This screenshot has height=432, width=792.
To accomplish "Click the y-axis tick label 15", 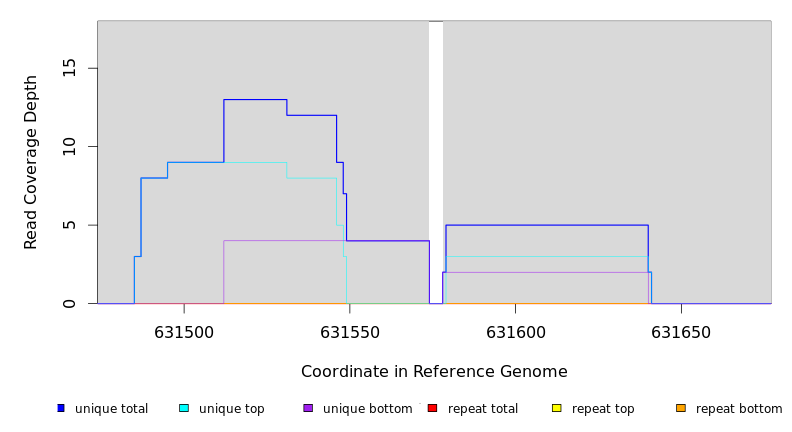I will tap(69, 68).
